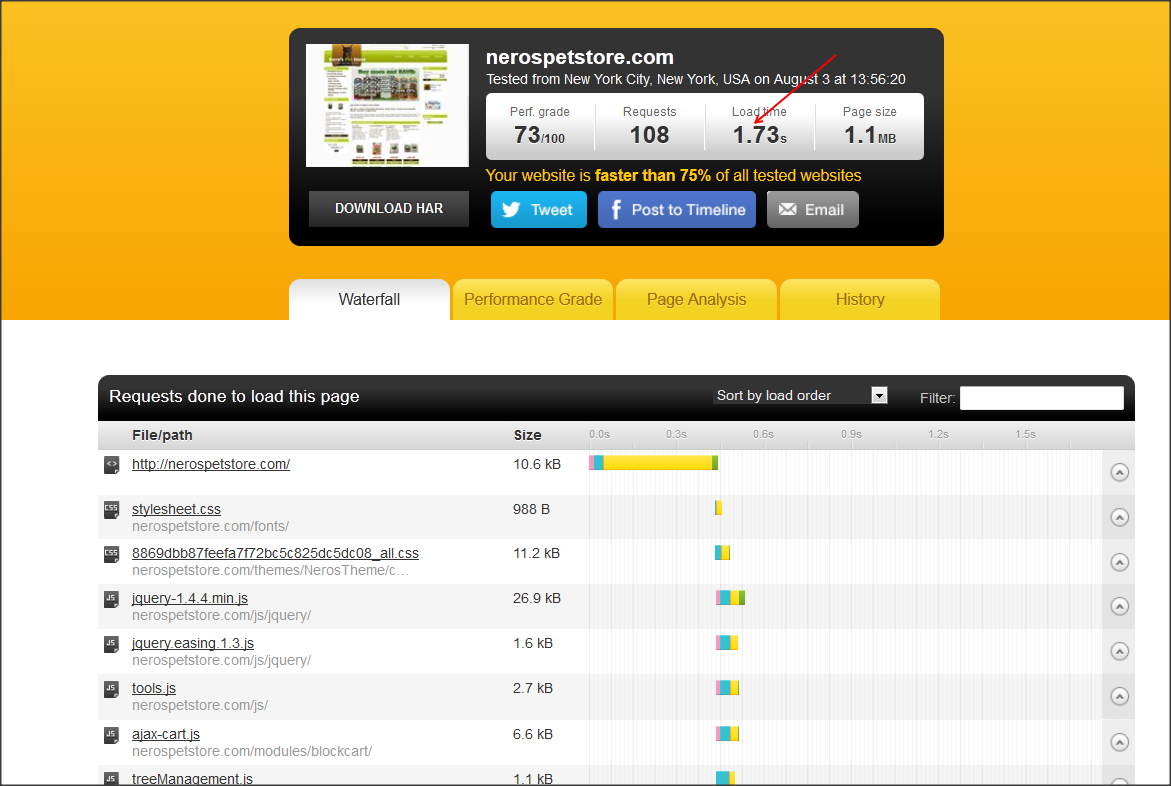
Task: Click the nerospetstore.com heading text
Action: point(580,58)
